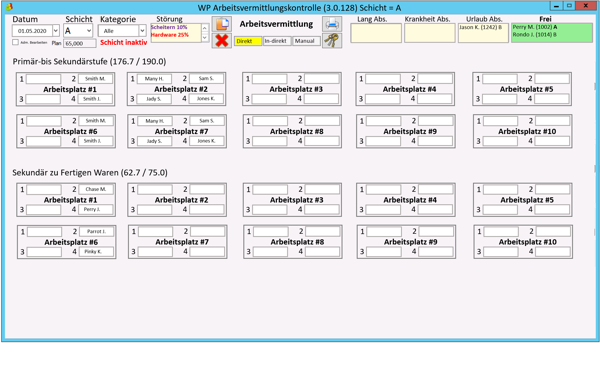This screenshot has height=369, width=600.
Task: Click the Plan input field showing 65,000
Action: [80, 44]
